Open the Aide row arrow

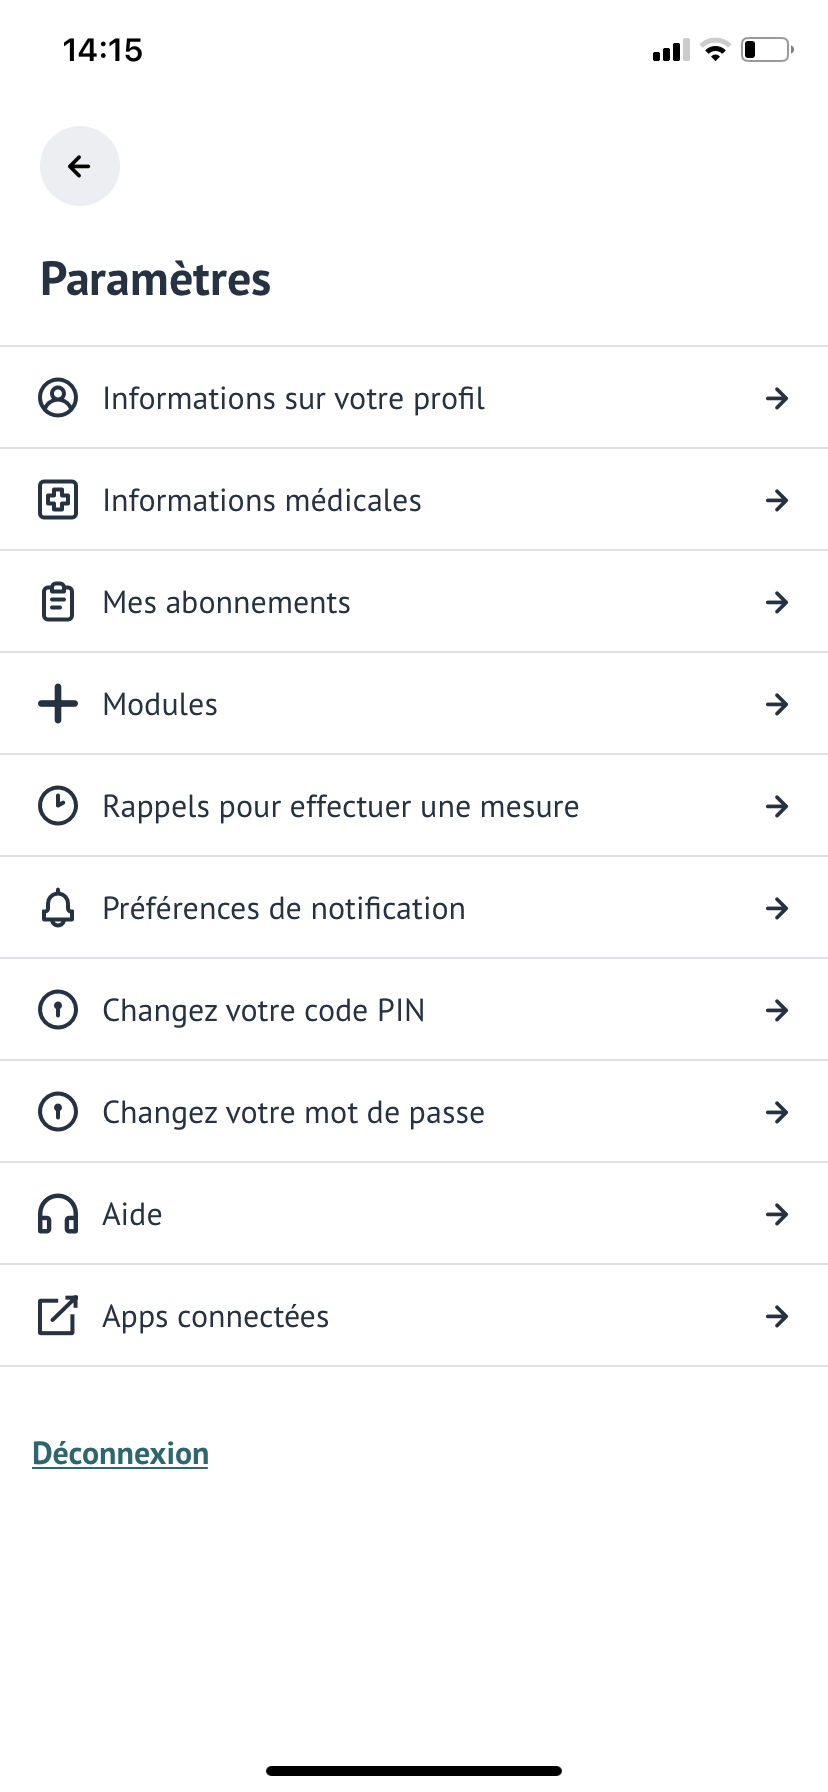[777, 1215]
